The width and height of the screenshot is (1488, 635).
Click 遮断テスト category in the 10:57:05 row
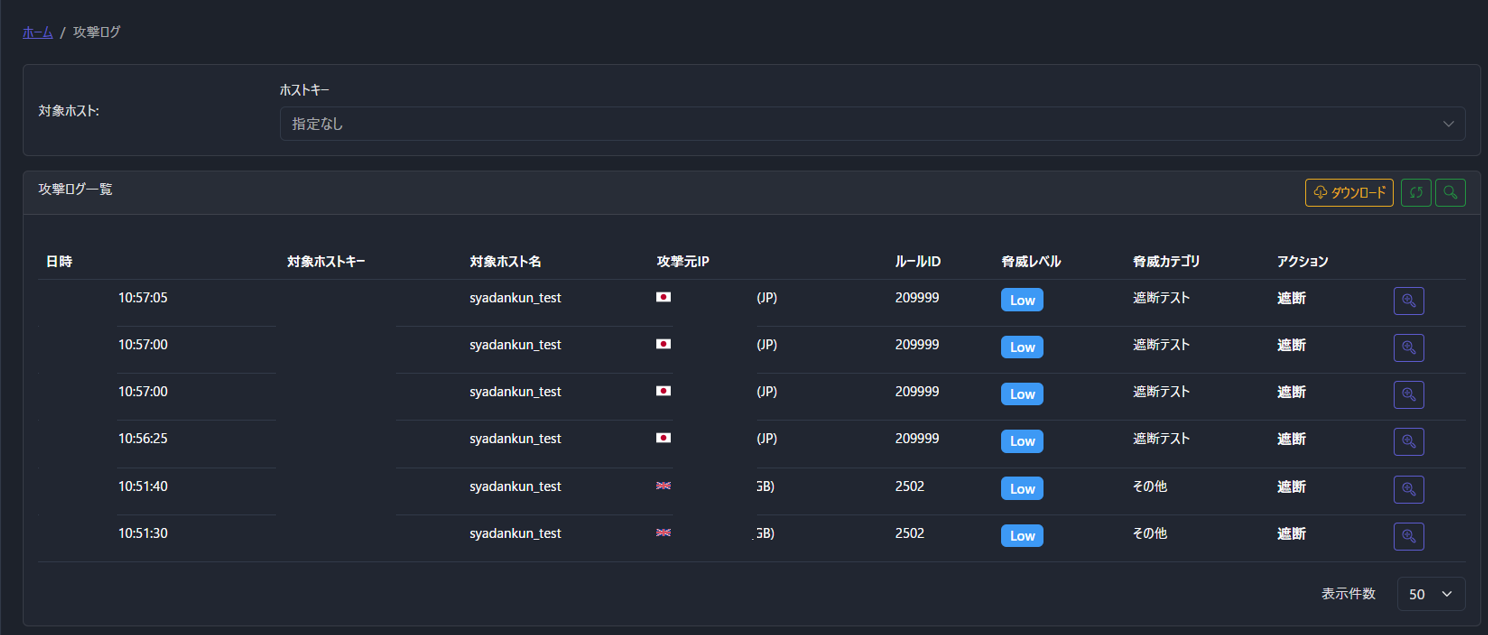[x=1161, y=297]
